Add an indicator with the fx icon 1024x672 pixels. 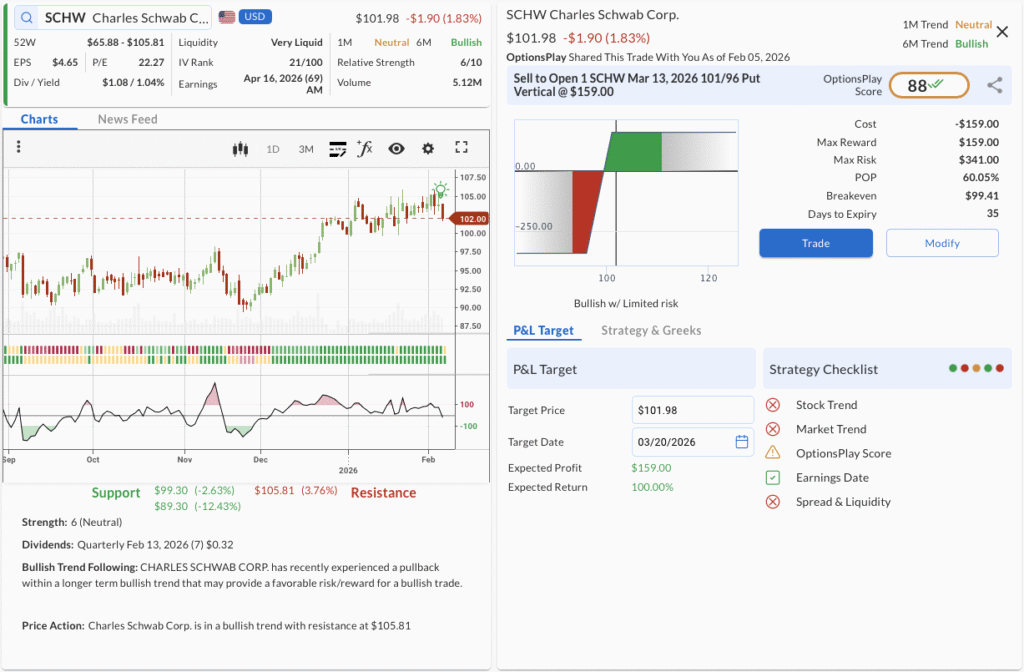pos(365,149)
